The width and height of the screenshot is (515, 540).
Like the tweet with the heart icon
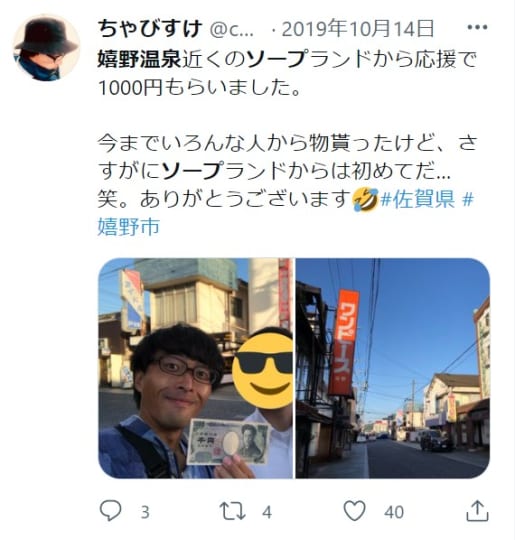click(355, 511)
